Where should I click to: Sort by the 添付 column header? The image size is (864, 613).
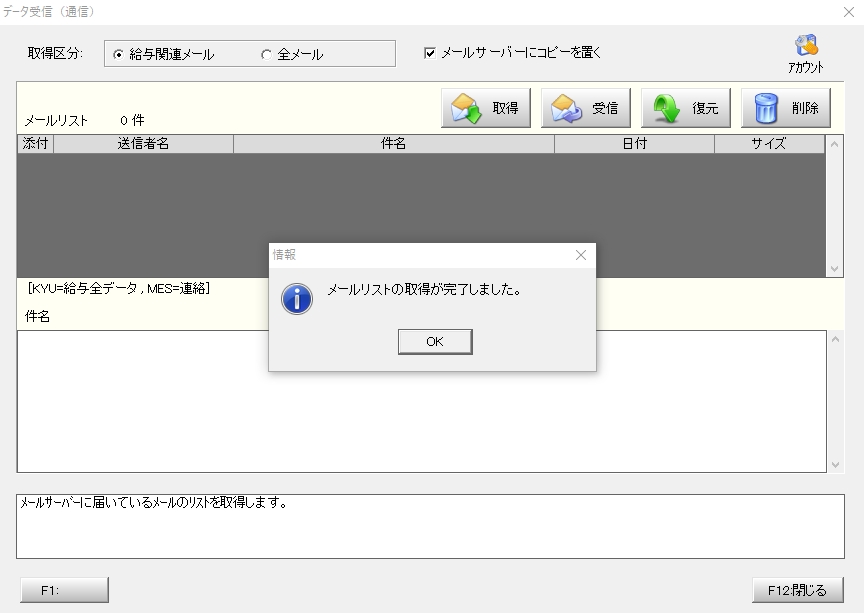[x=35, y=144]
